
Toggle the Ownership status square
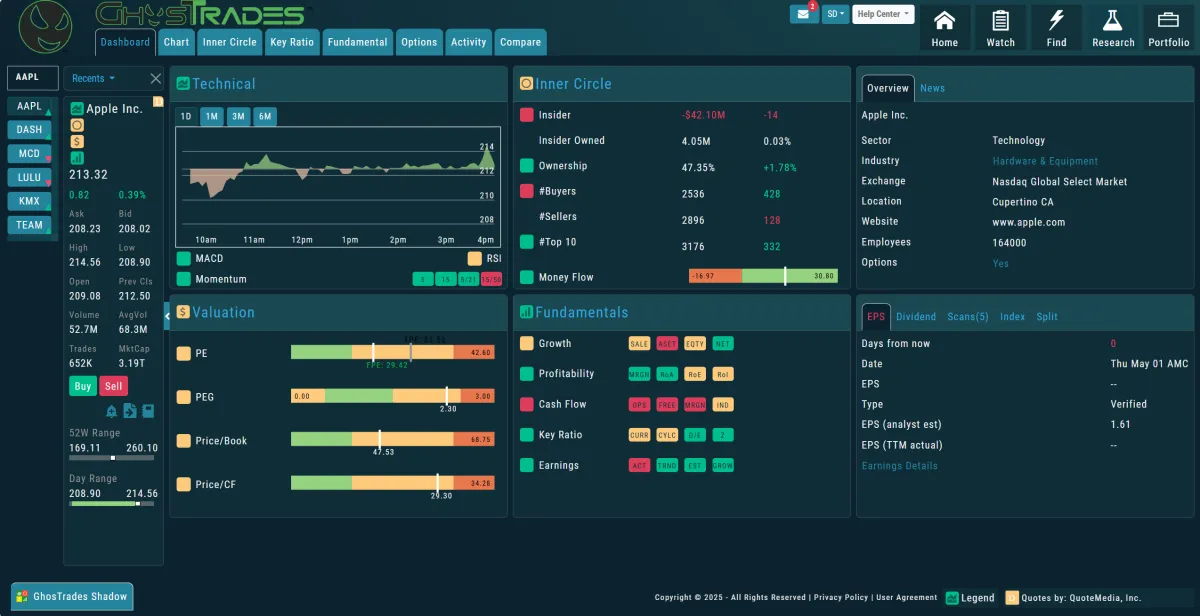click(x=527, y=166)
